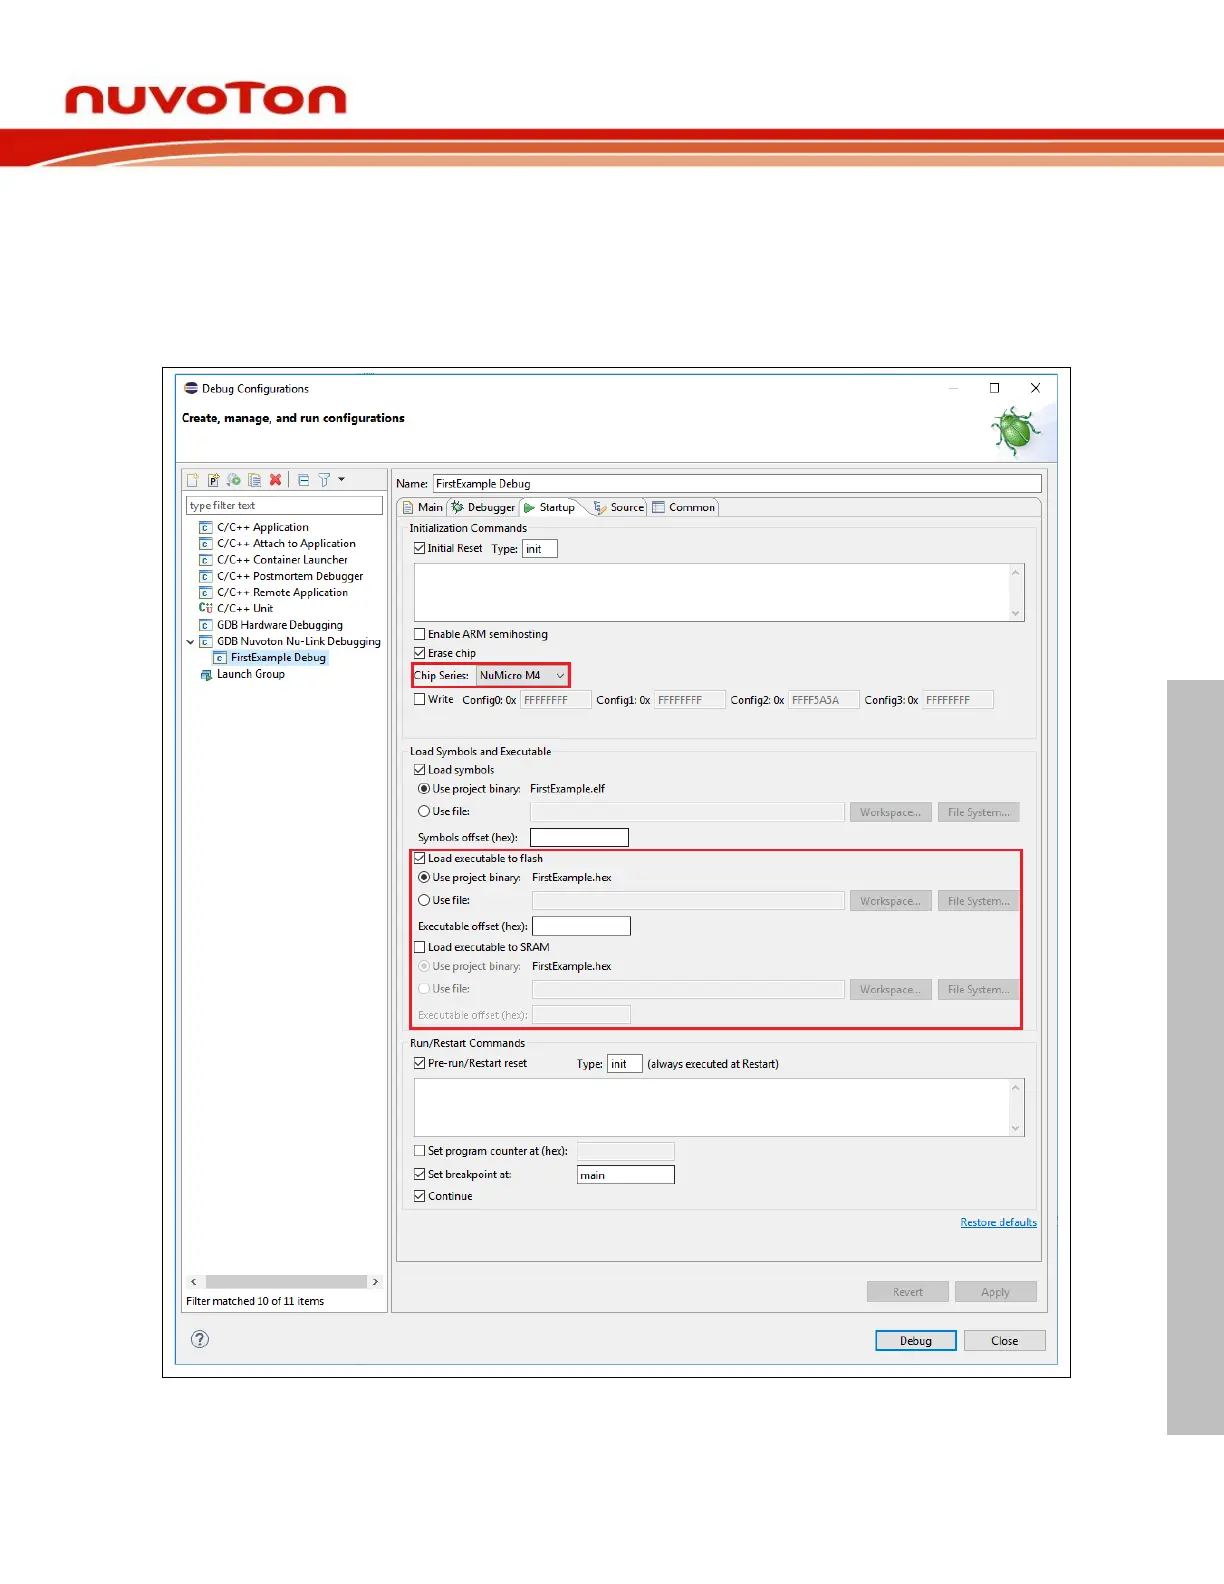The height and width of the screenshot is (1584, 1224).
Task: Switch to the Debugger tab
Action: 483,507
